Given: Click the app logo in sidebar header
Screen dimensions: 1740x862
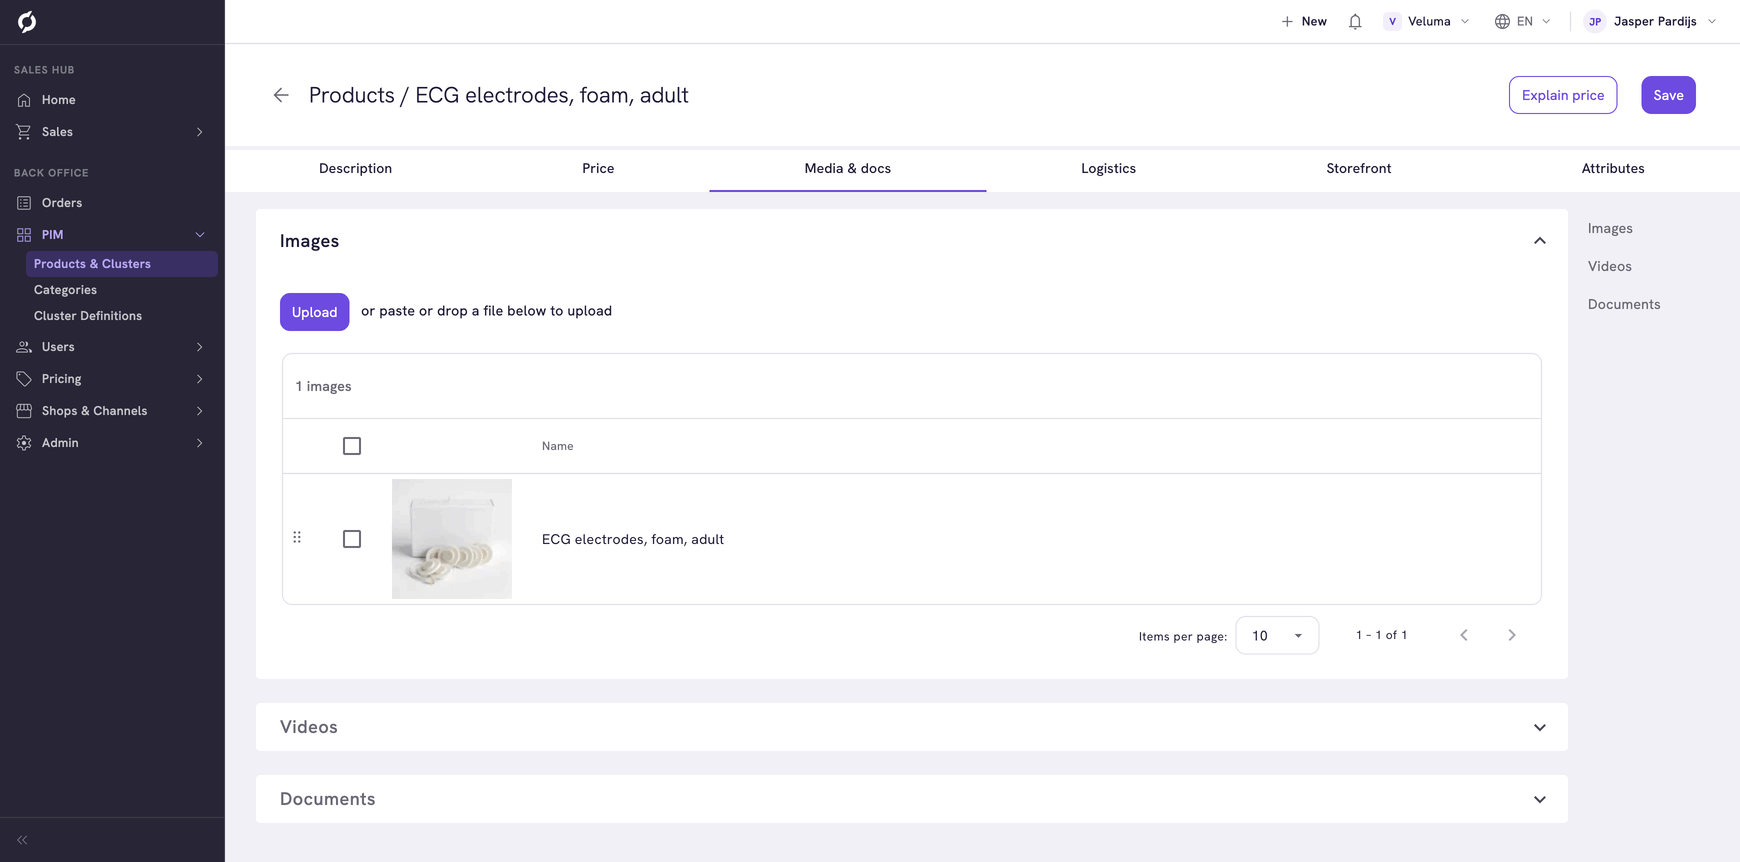Looking at the screenshot, I should coord(27,21).
